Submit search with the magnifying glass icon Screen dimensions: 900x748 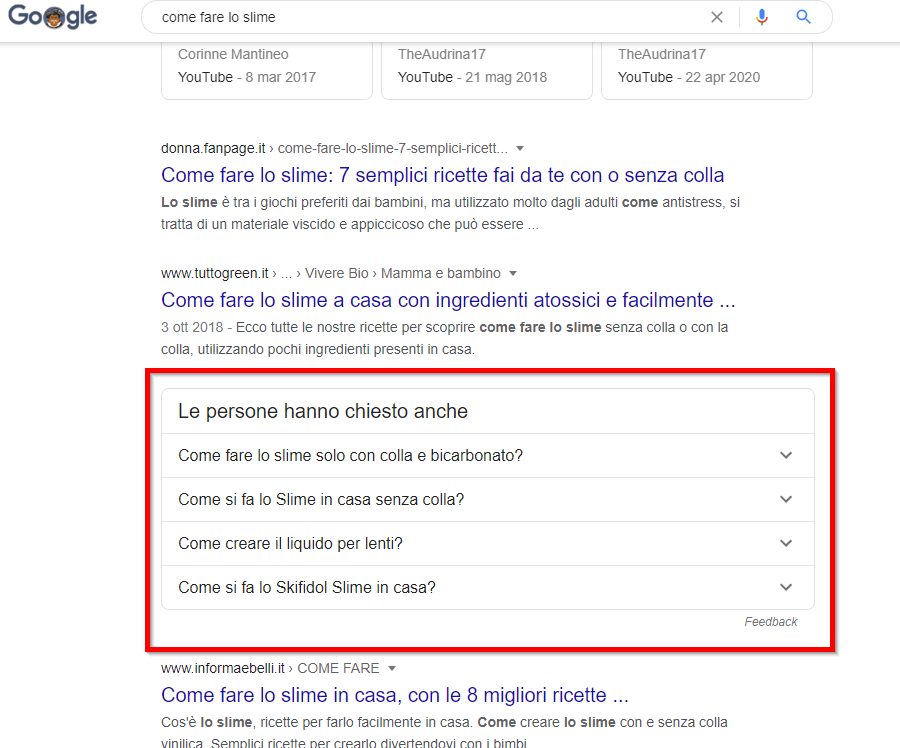[804, 17]
